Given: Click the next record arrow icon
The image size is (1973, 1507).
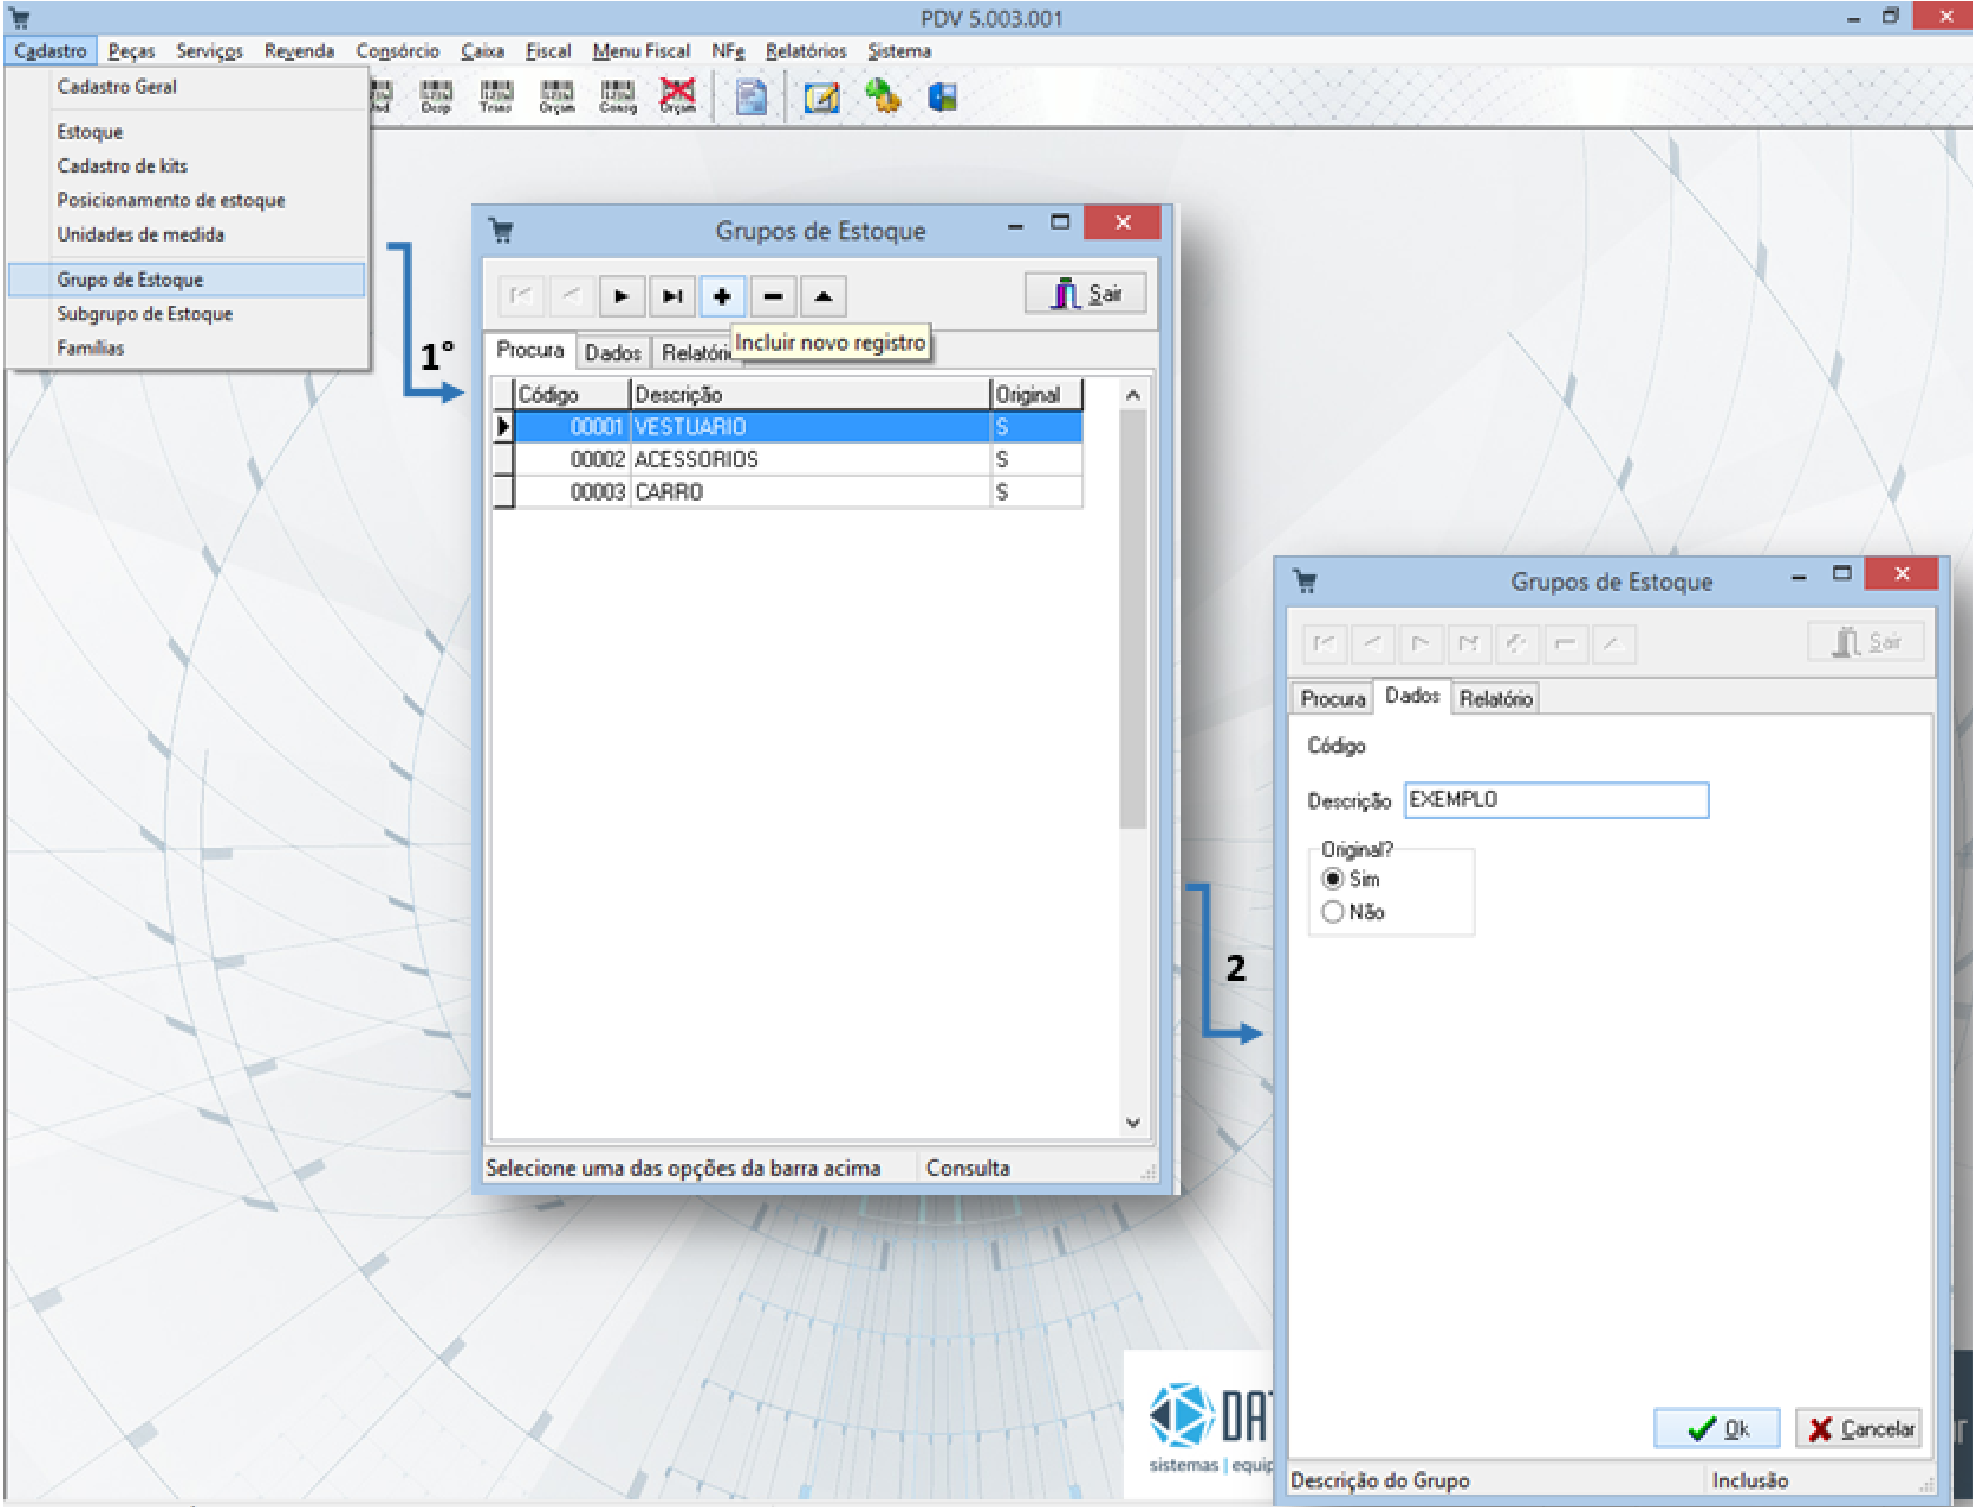Looking at the screenshot, I should click(x=621, y=296).
